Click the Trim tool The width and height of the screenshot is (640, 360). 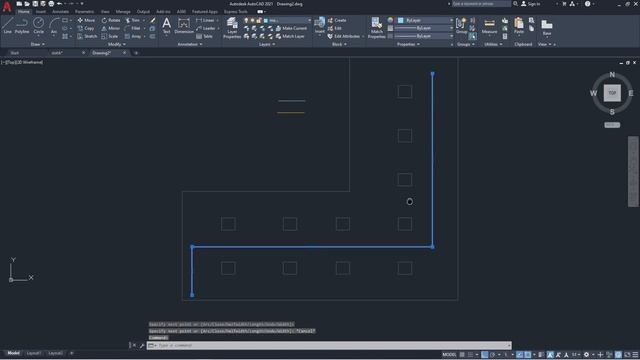click(133, 20)
